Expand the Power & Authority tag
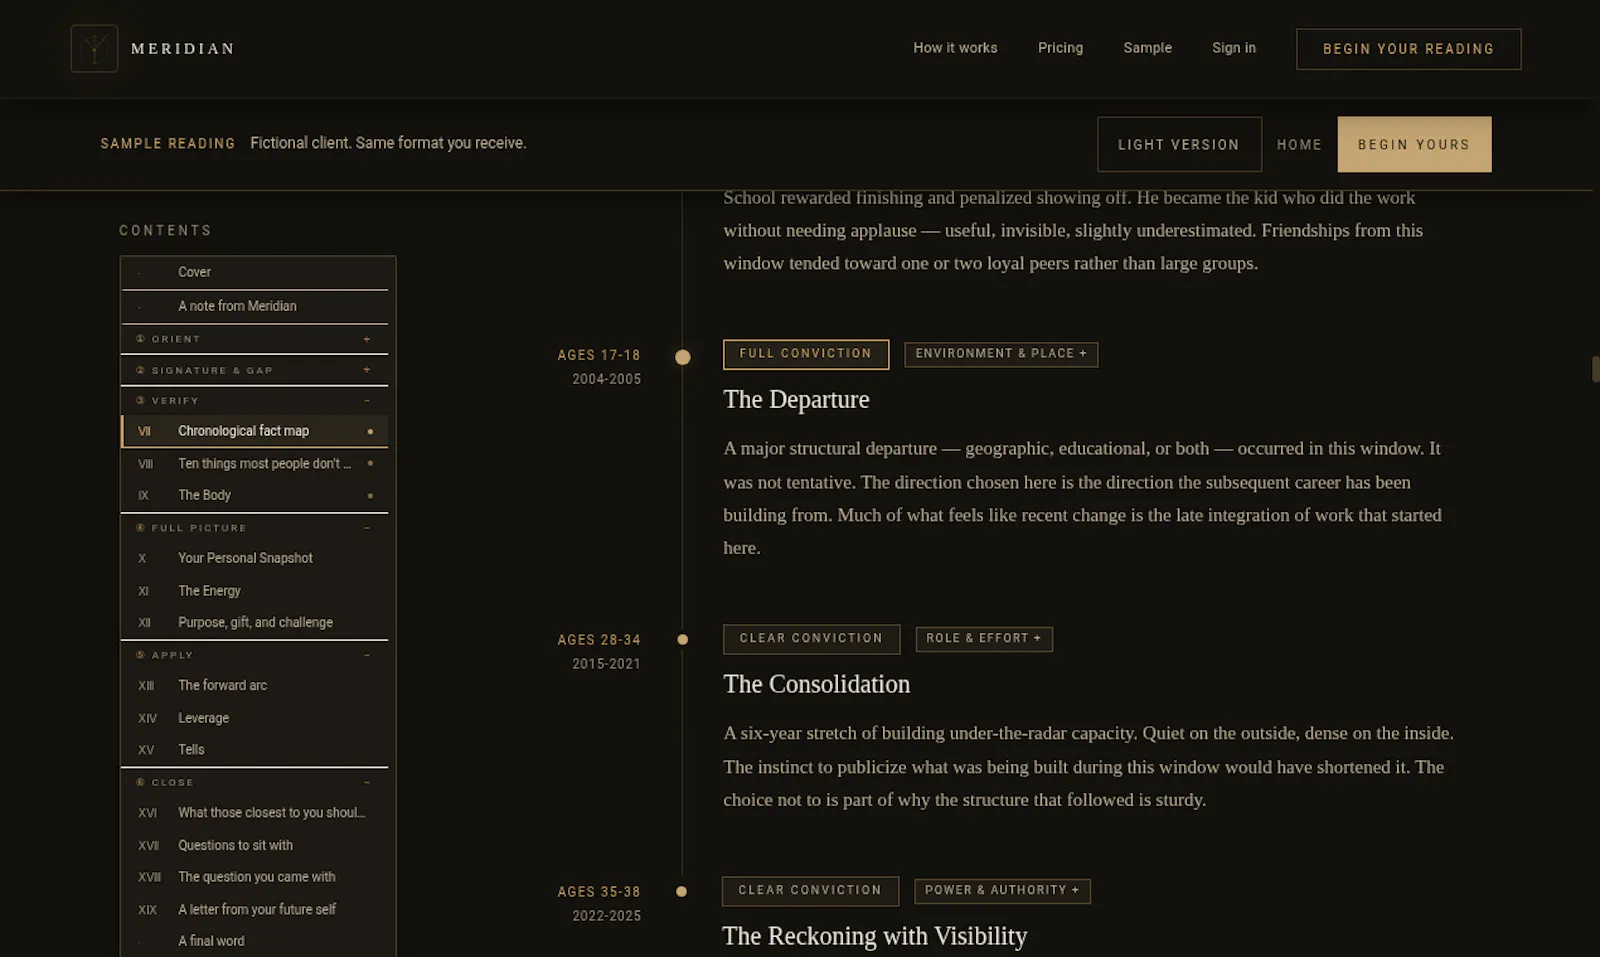Viewport: 1600px width, 957px height. pyautogui.click(x=1002, y=891)
